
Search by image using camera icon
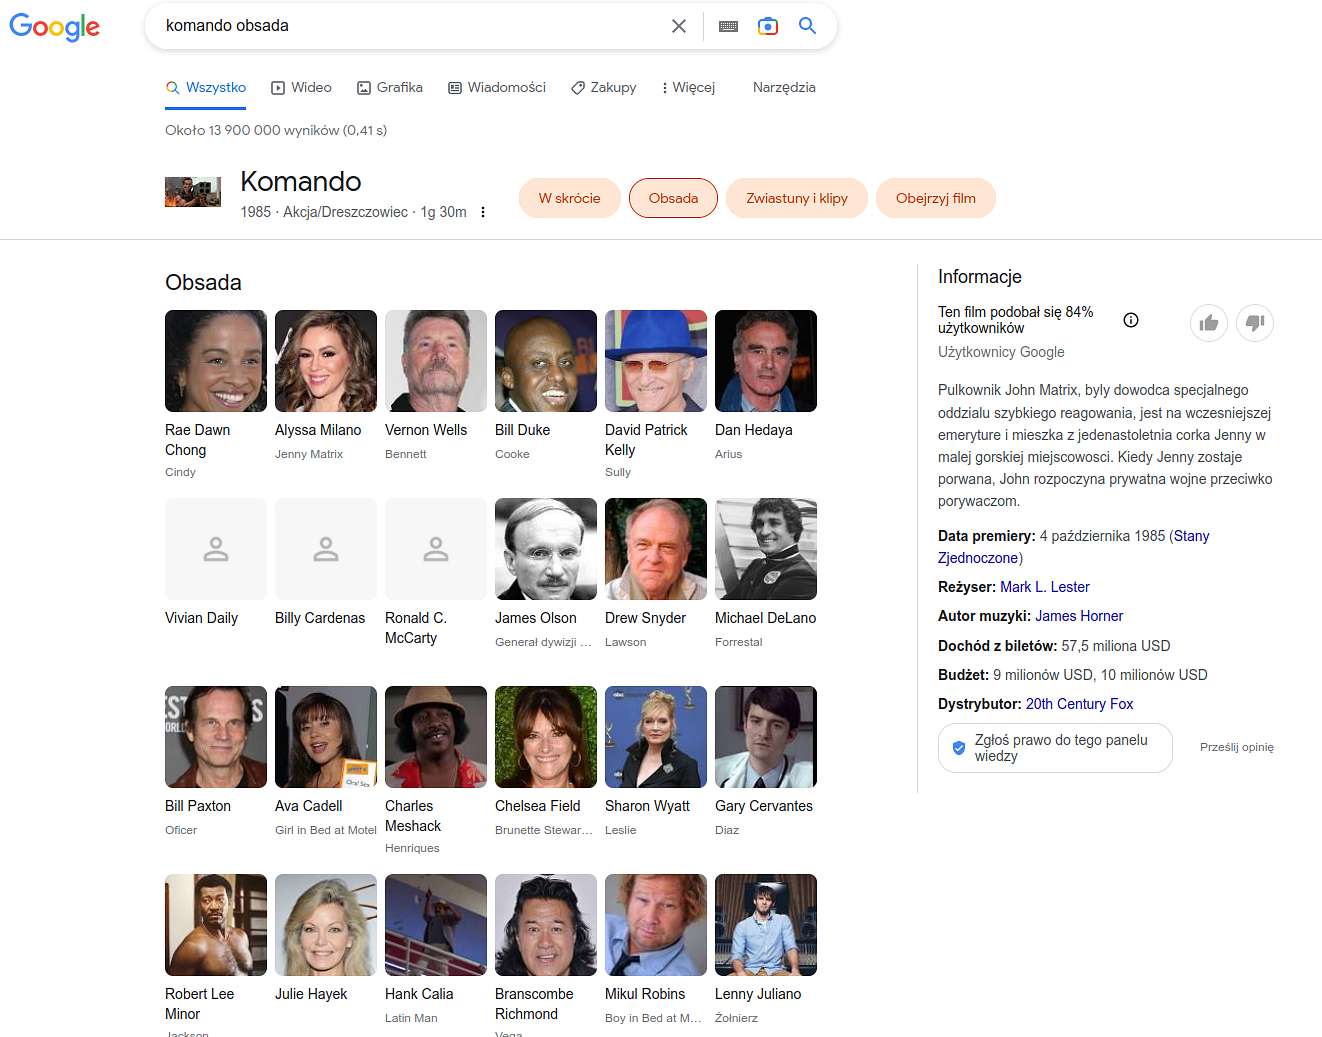point(768,26)
